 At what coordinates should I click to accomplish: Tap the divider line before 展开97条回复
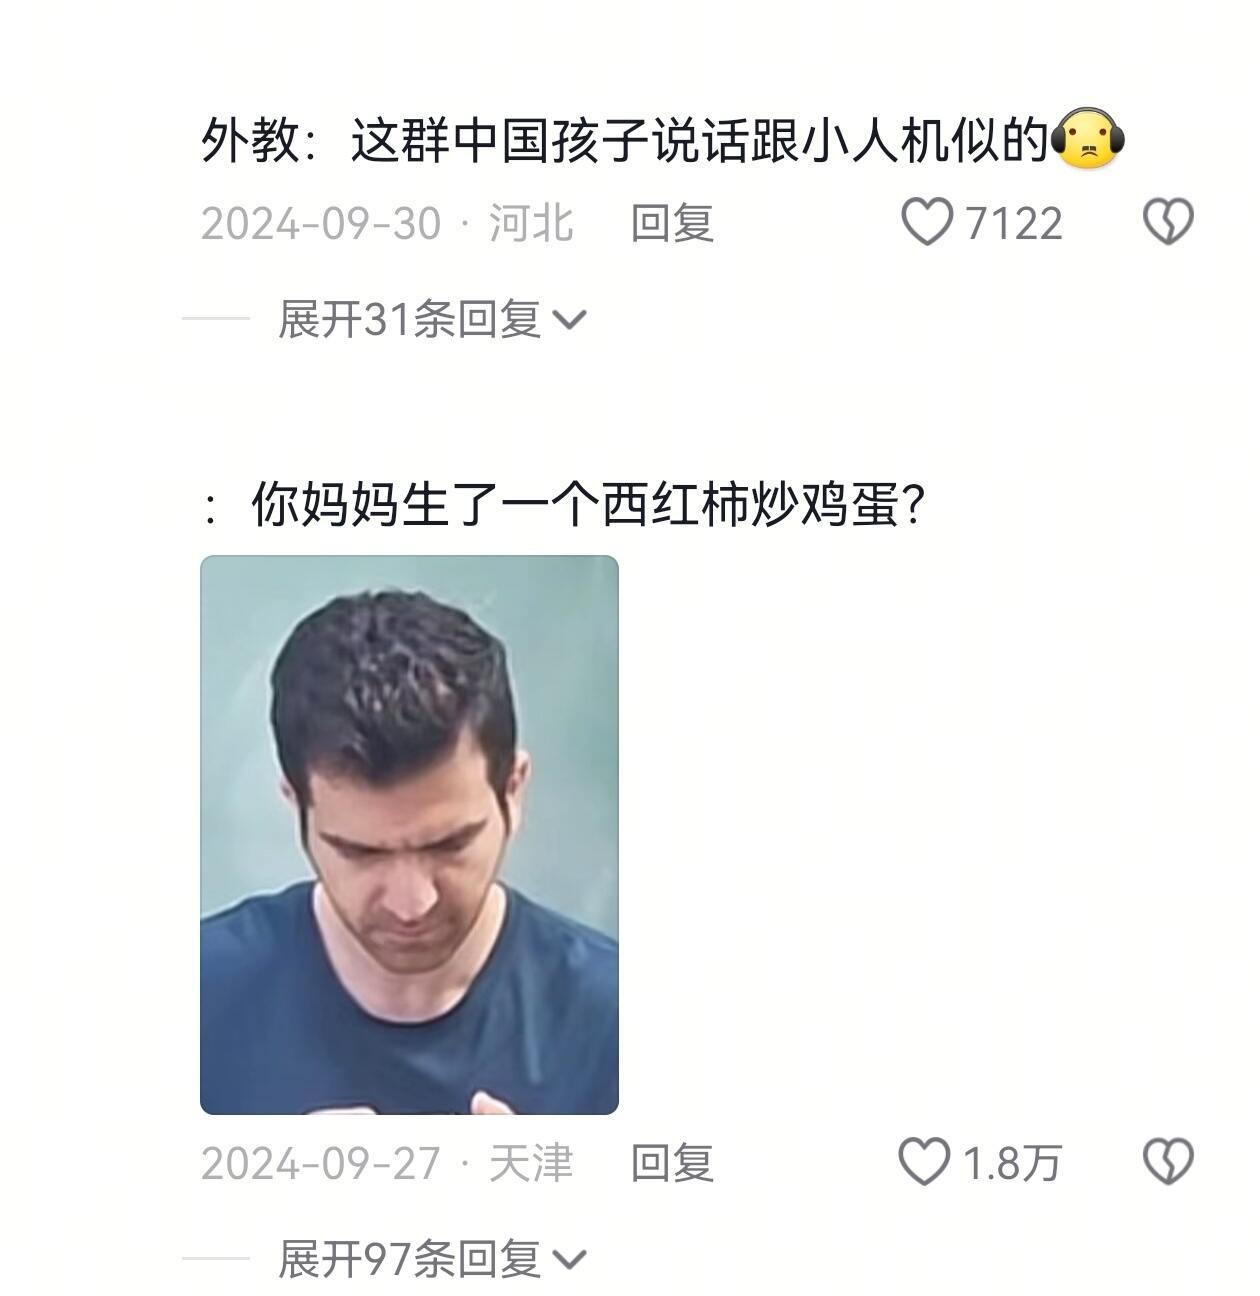215,1259
